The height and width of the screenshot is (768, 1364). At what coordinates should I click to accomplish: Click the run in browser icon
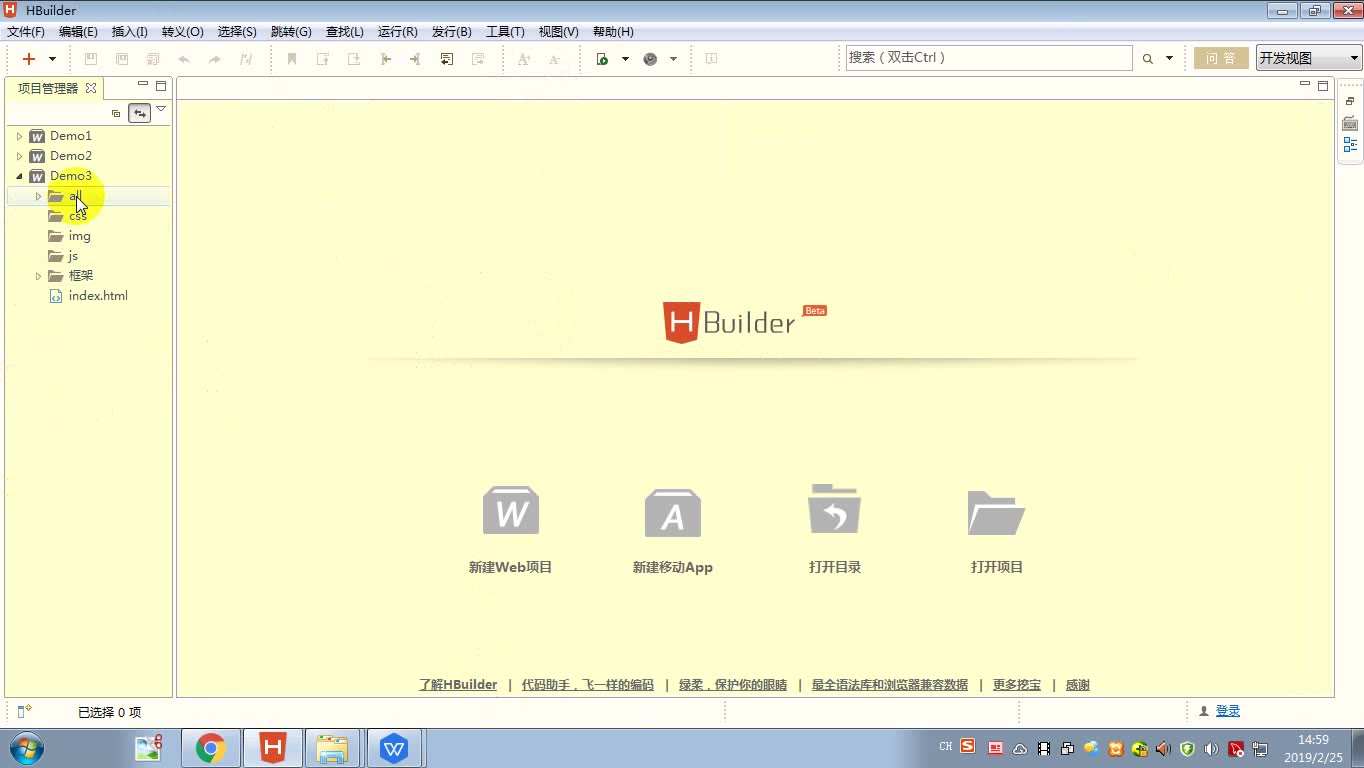pyautogui.click(x=602, y=59)
